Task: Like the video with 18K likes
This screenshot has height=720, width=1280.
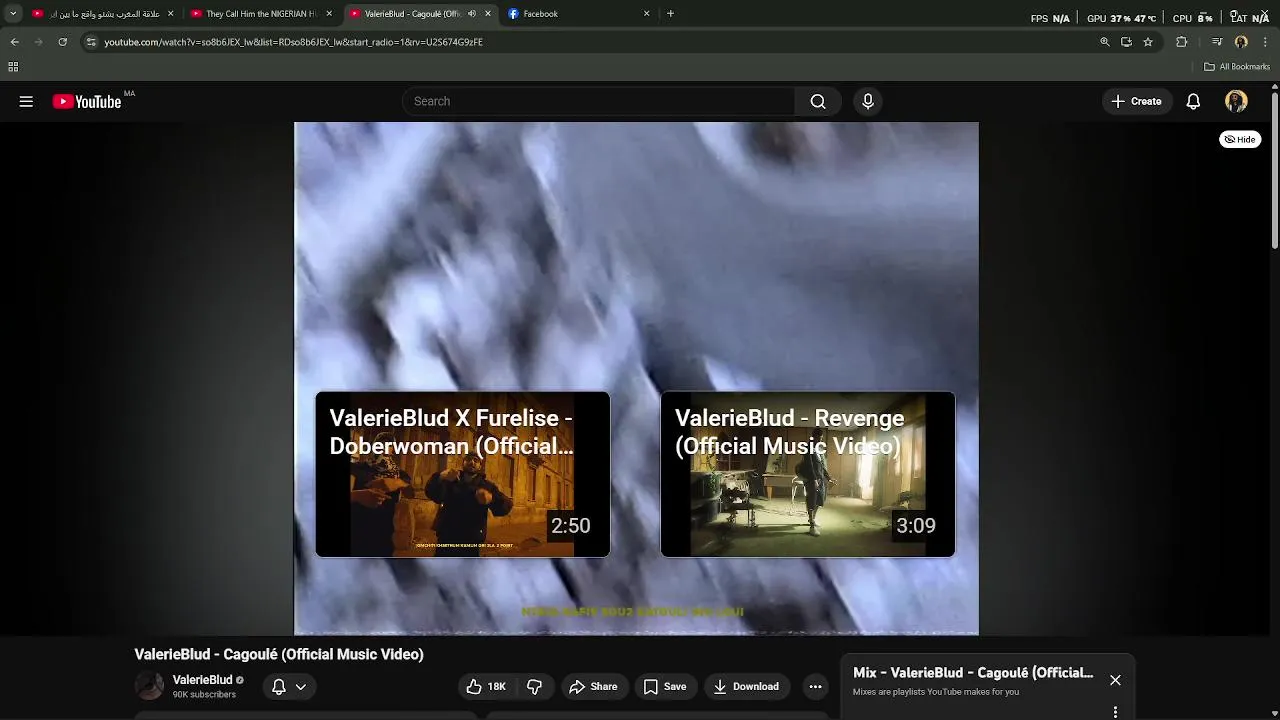Action: 486,686
